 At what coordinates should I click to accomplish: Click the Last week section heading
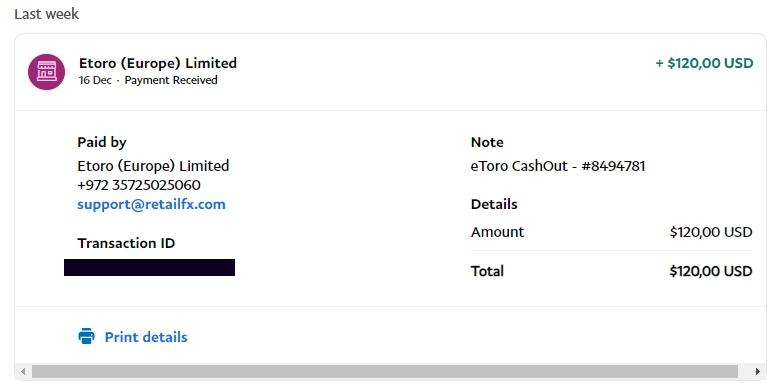47,14
